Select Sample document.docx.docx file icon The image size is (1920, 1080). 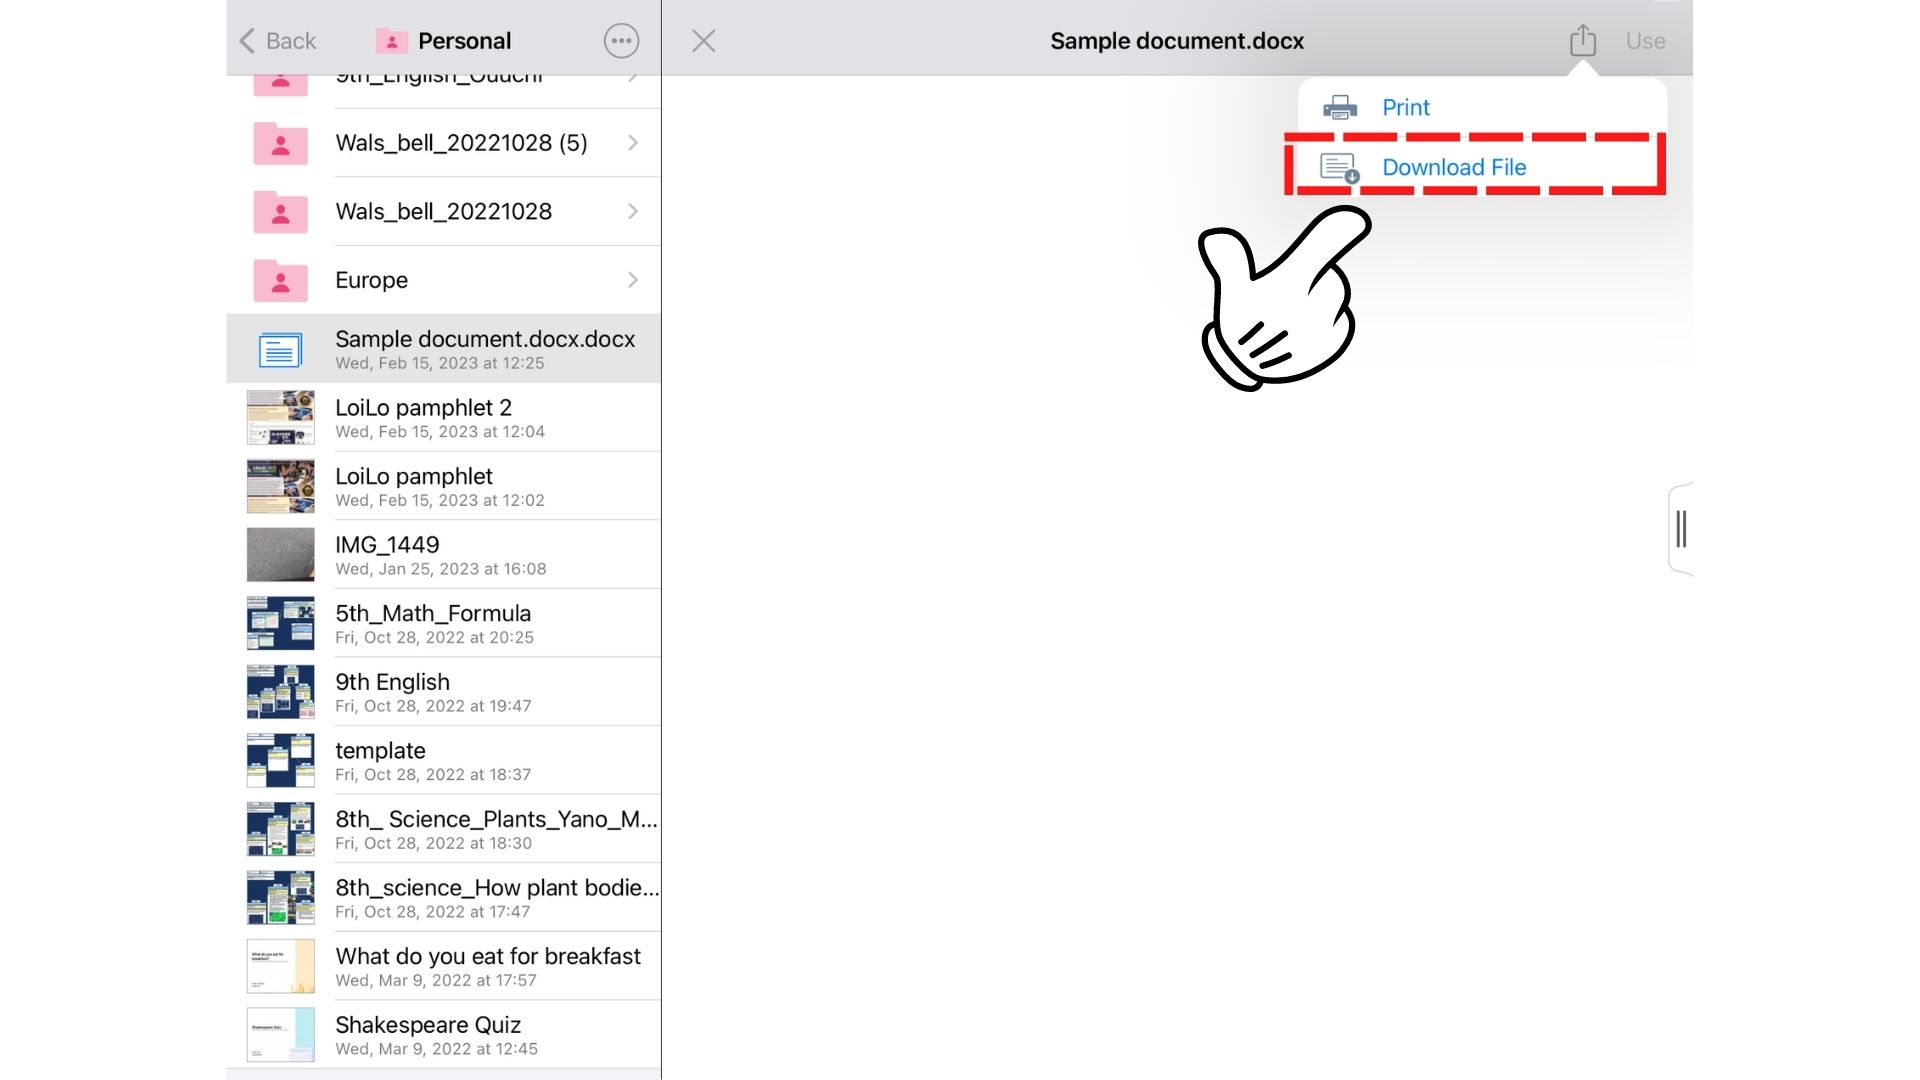pyautogui.click(x=280, y=349)
